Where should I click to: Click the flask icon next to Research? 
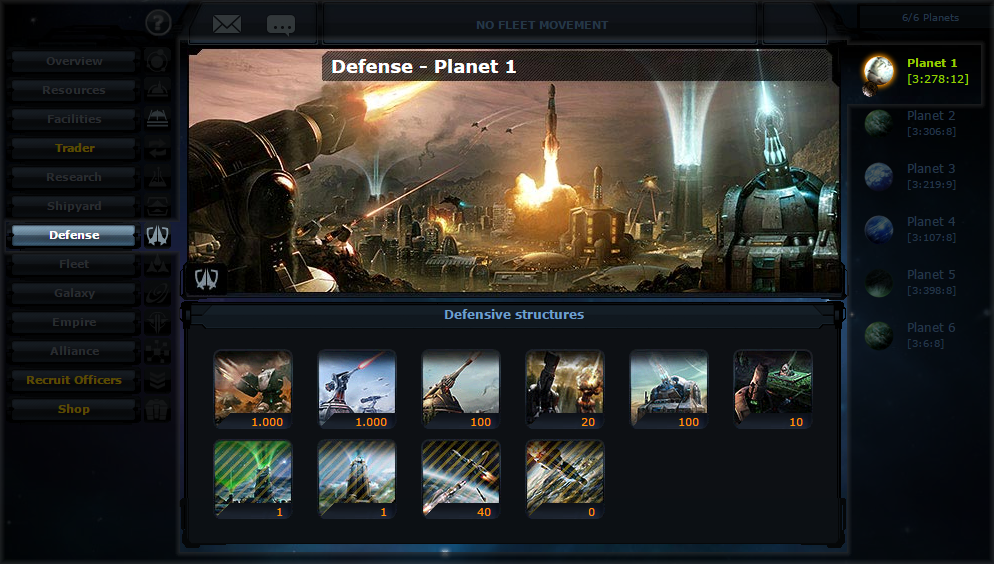coord(157,177)
